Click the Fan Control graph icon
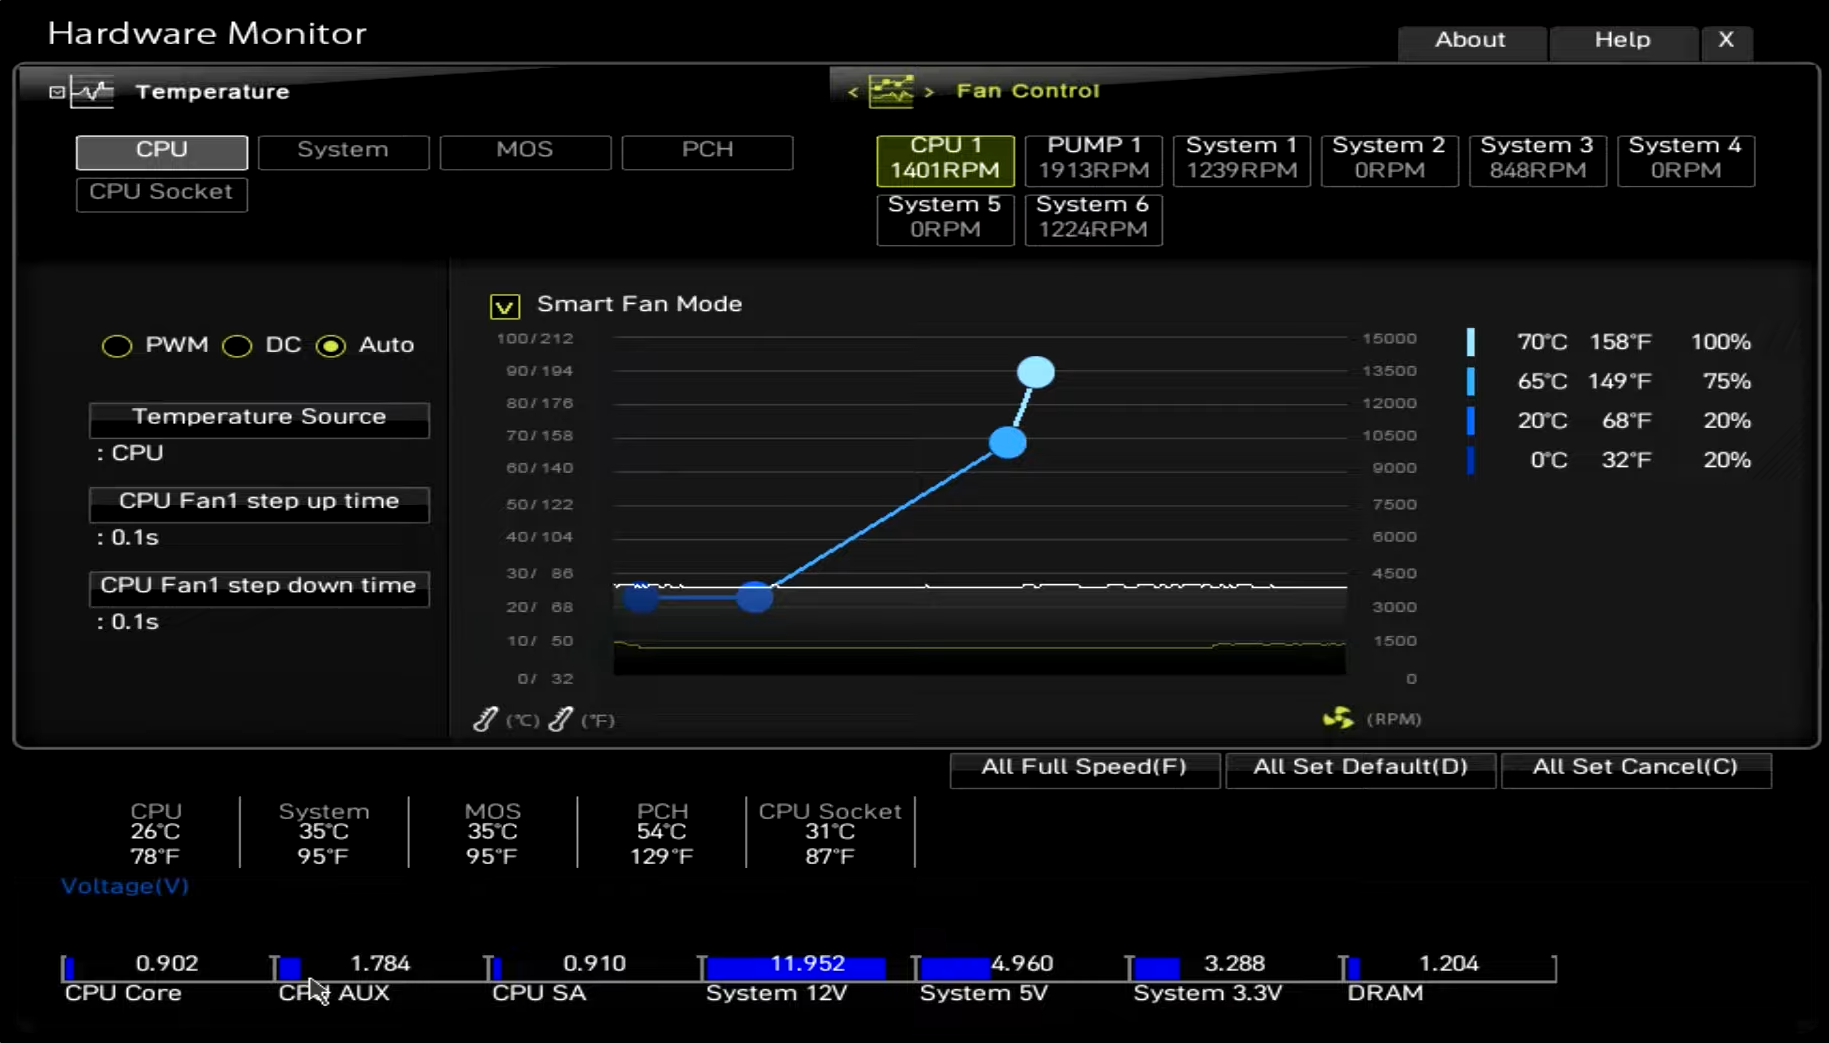1829x1043 pixels. (890, 91)
